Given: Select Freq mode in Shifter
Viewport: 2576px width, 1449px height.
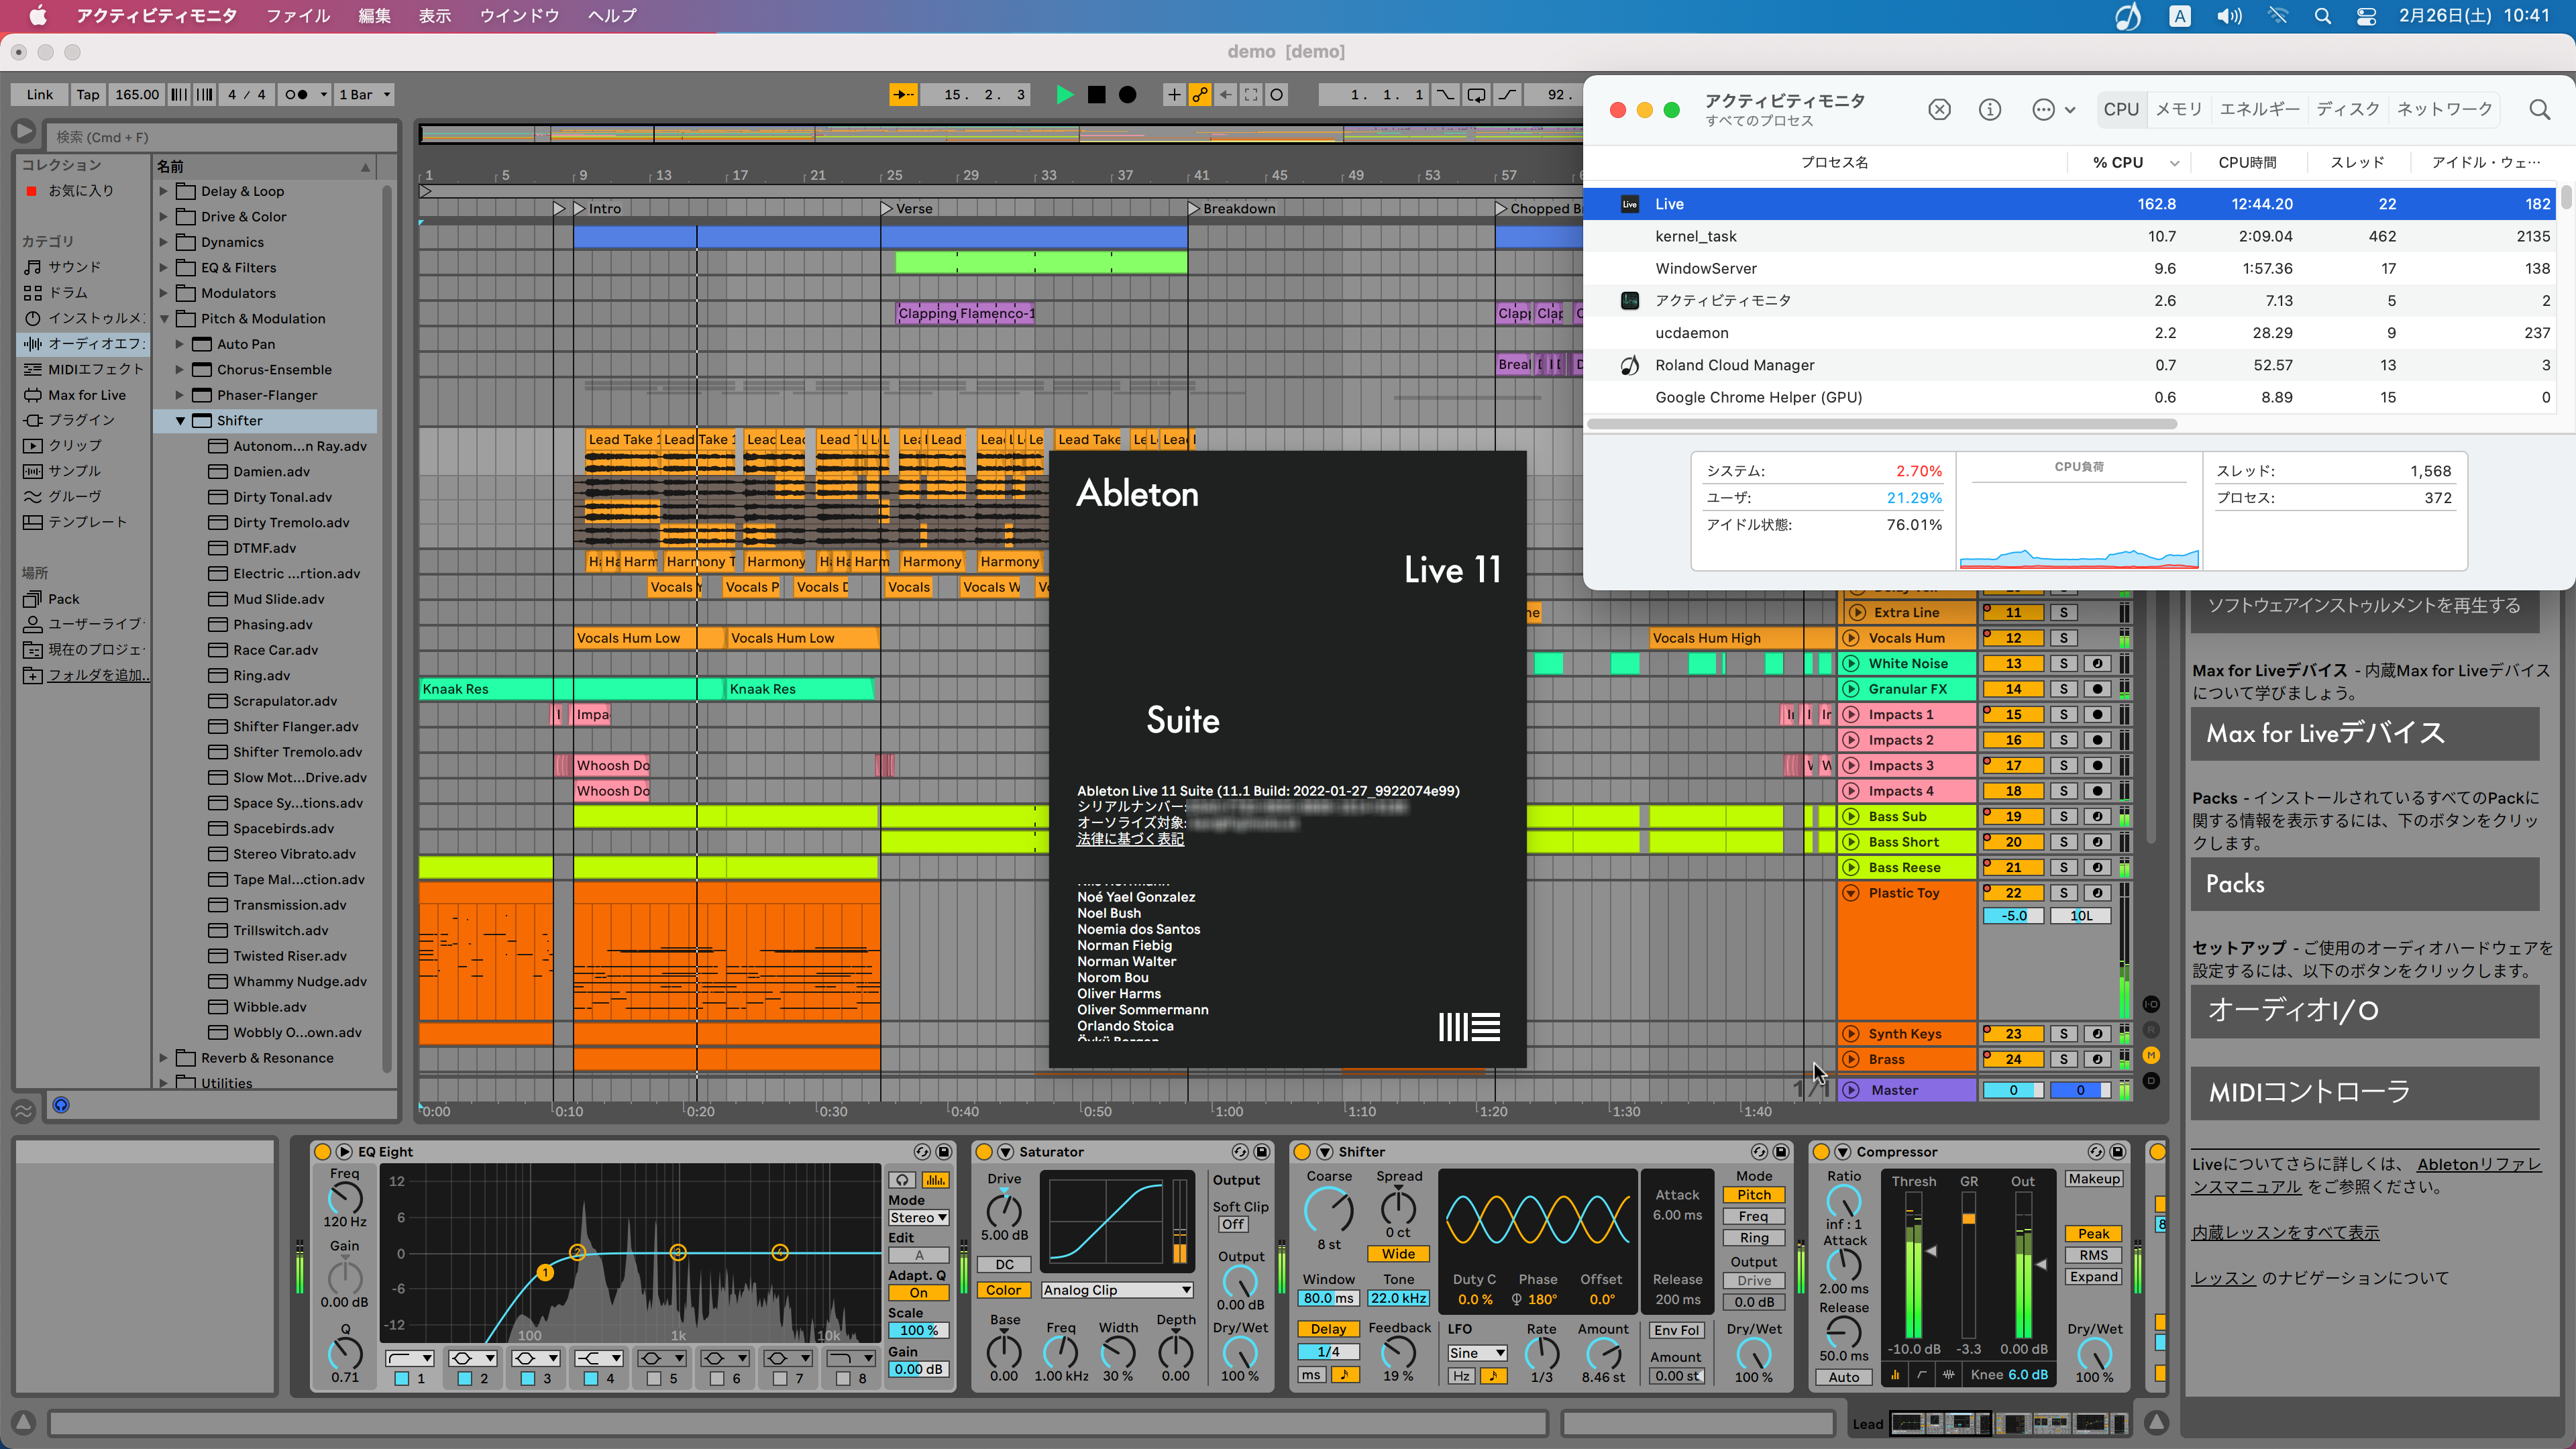Looking at the screenshot, I should tap(1753, 1217).
